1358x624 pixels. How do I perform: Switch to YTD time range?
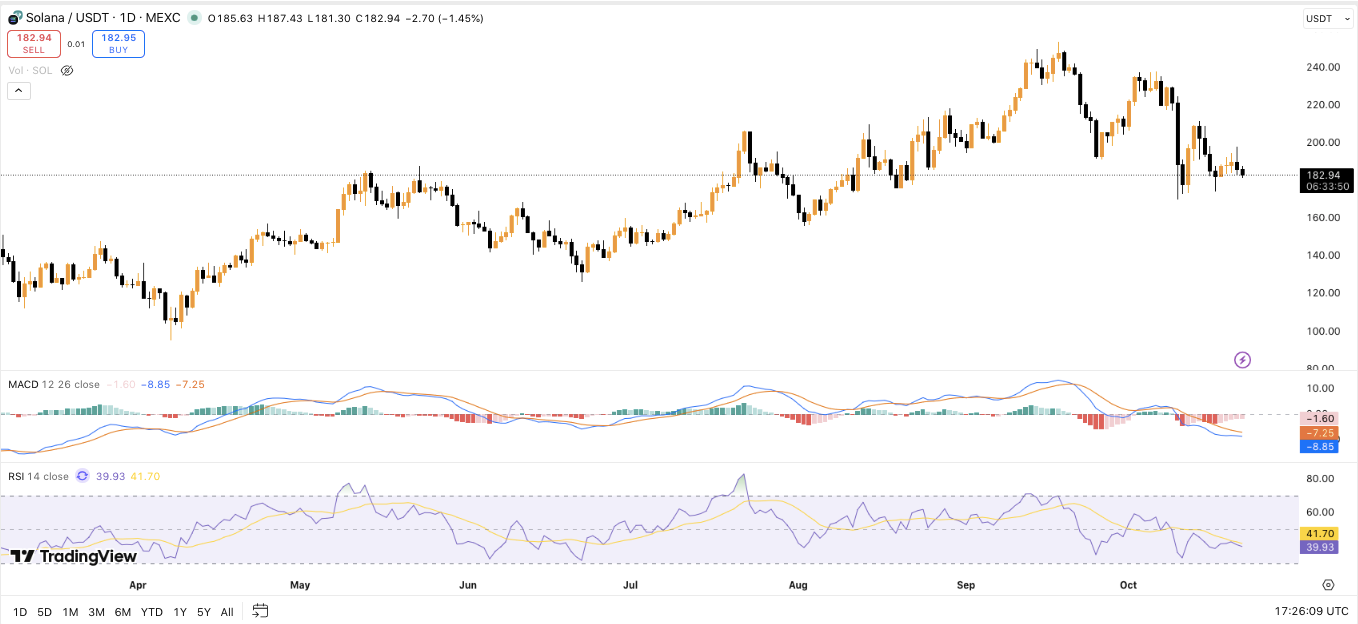tap(152, 611)
